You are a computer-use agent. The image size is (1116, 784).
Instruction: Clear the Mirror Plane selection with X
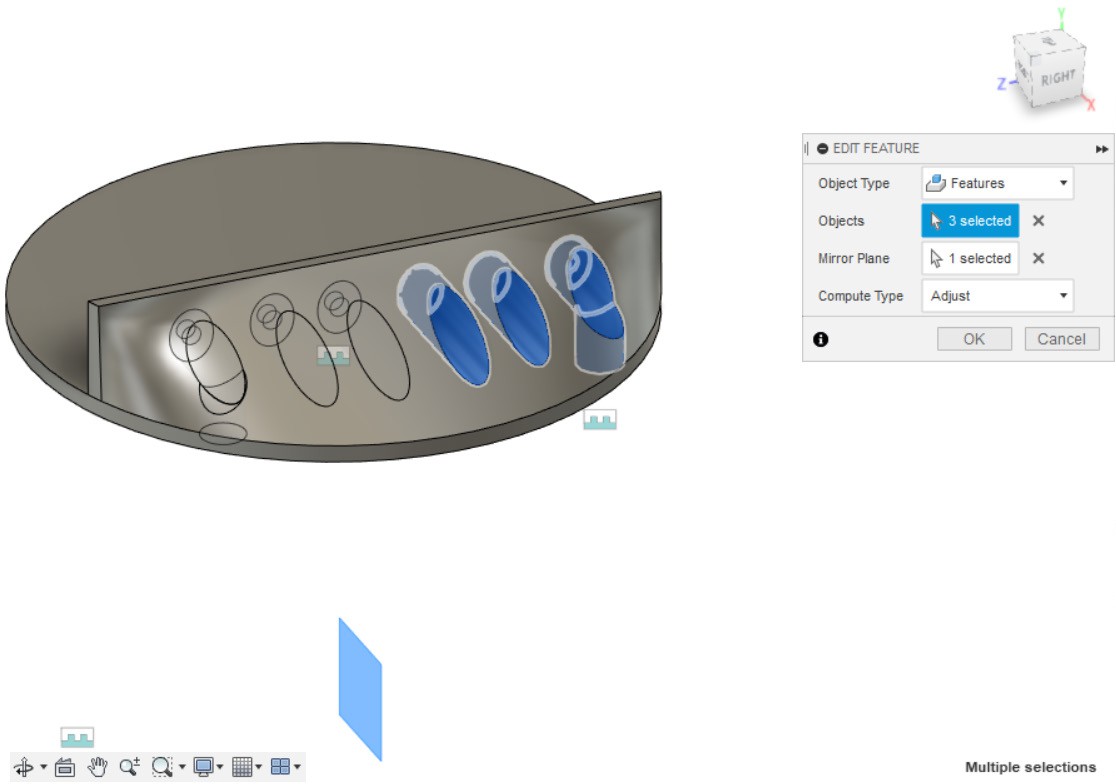point(1038,258)
